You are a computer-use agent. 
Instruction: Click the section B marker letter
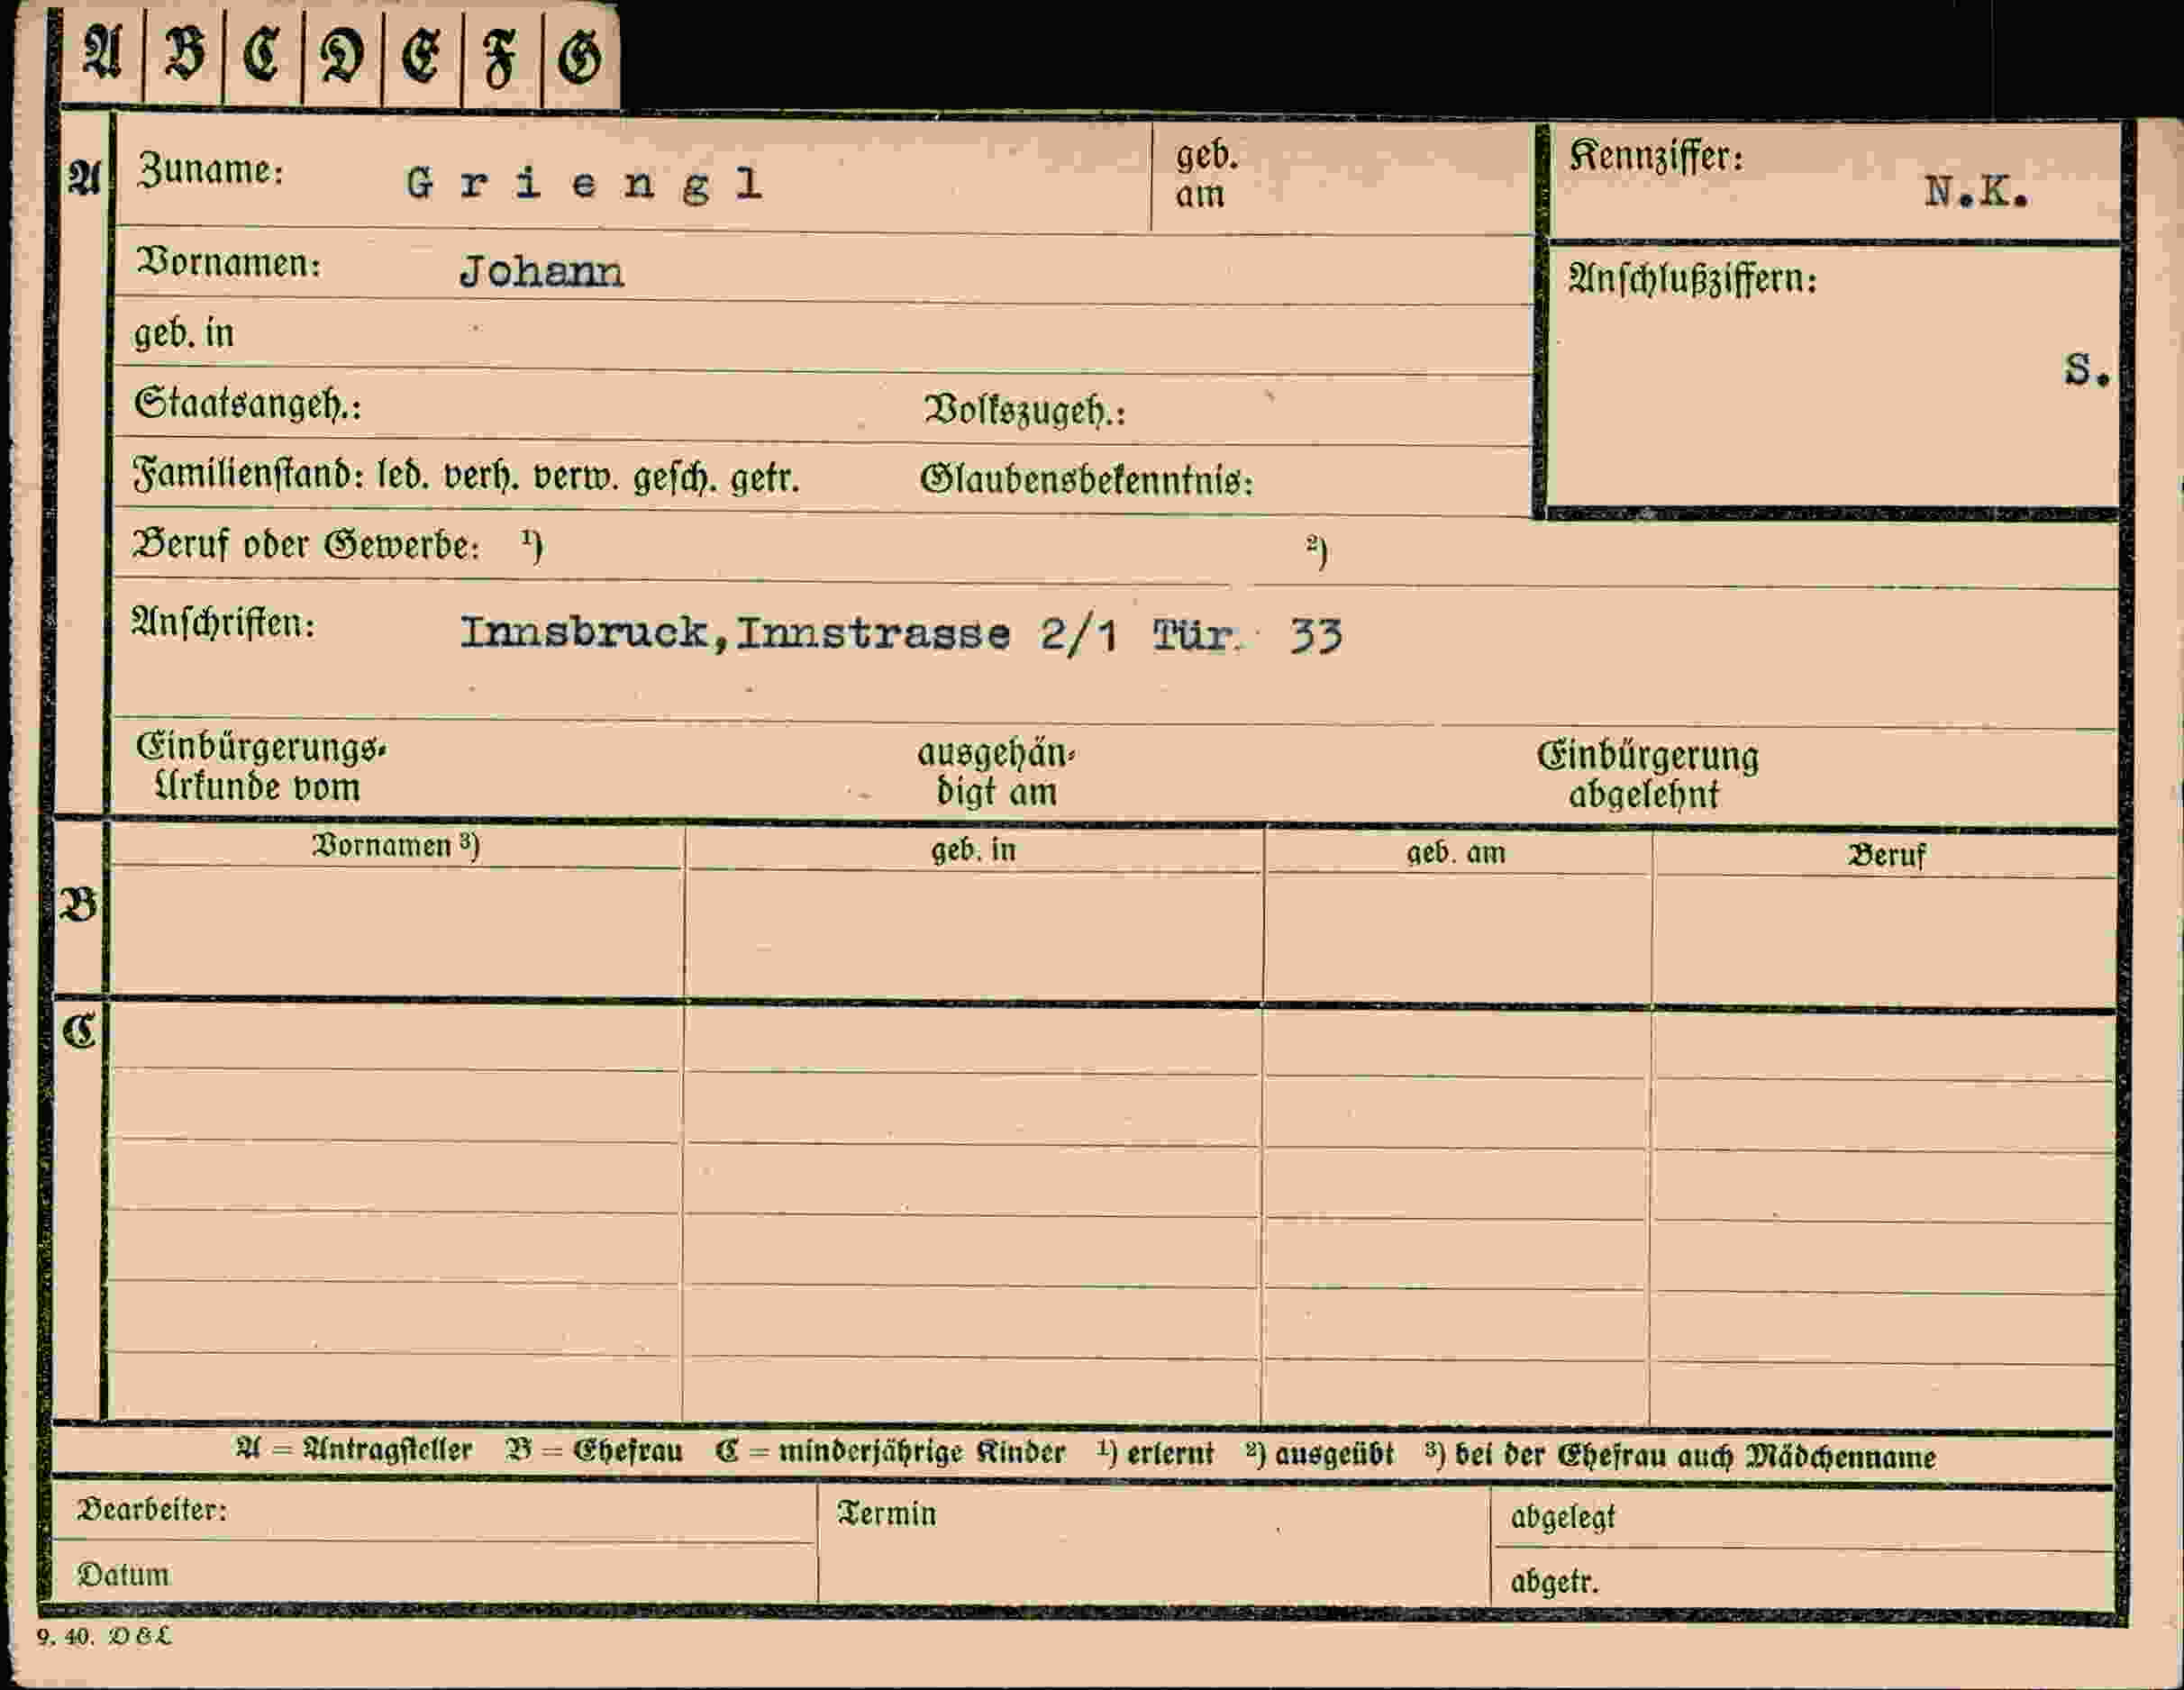(79, 904)
